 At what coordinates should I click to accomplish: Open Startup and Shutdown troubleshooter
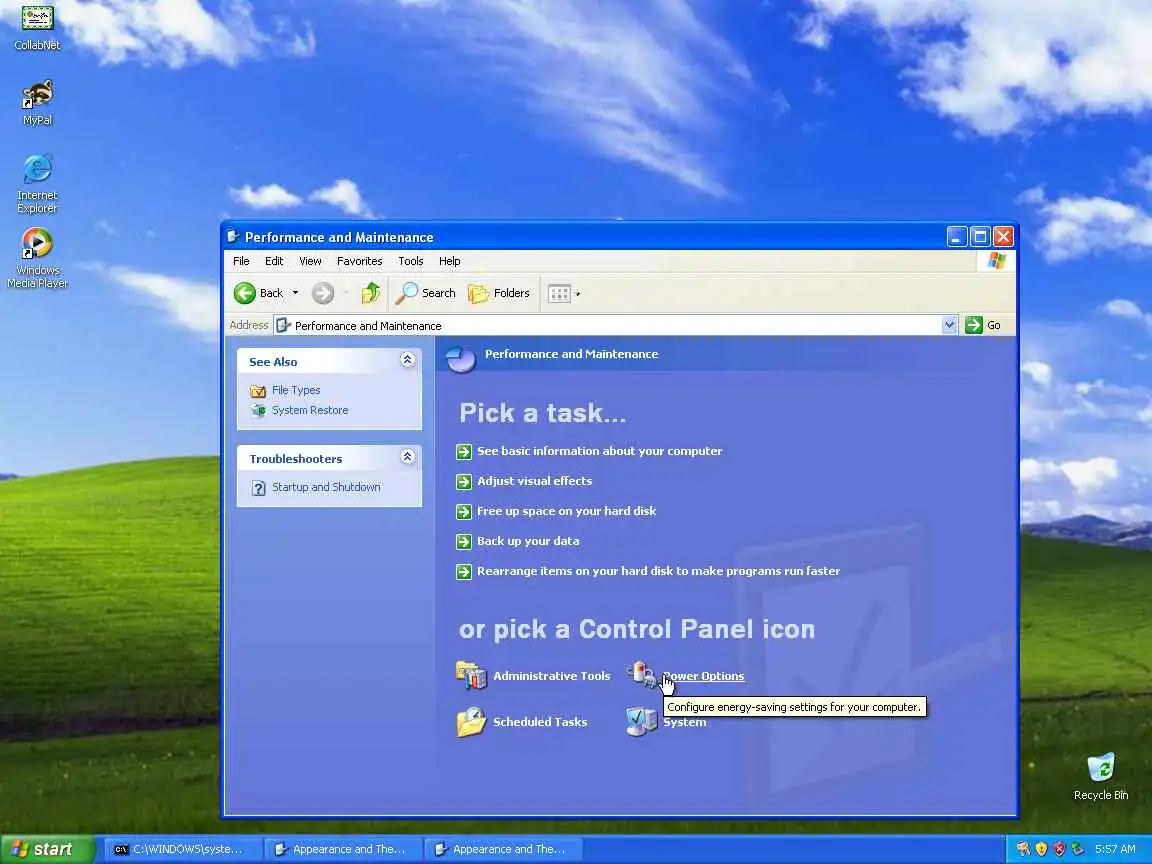pos(326,487)
